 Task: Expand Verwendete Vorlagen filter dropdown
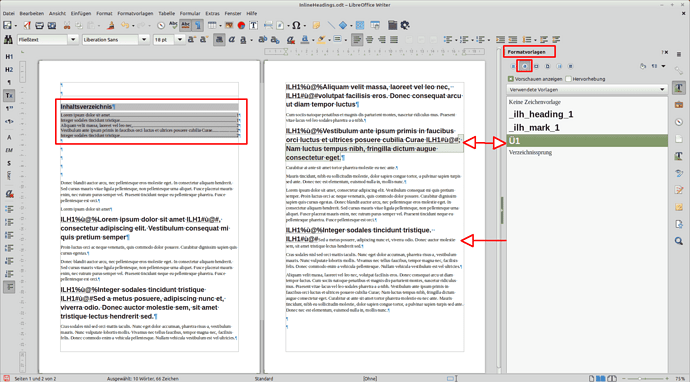[662, 89]
